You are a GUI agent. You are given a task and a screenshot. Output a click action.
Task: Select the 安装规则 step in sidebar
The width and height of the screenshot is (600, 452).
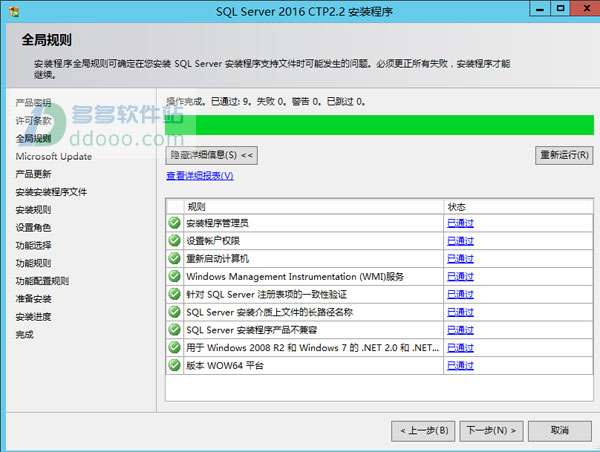(33, 210)
